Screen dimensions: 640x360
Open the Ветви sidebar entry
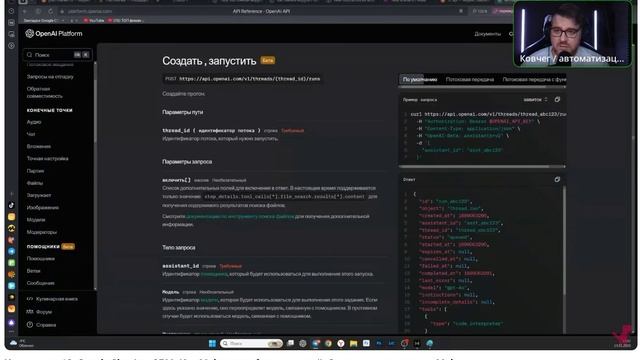(33, 271)
